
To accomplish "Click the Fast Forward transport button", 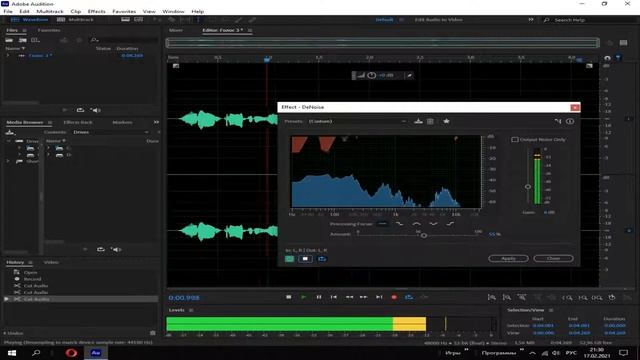I will point(364,297).
